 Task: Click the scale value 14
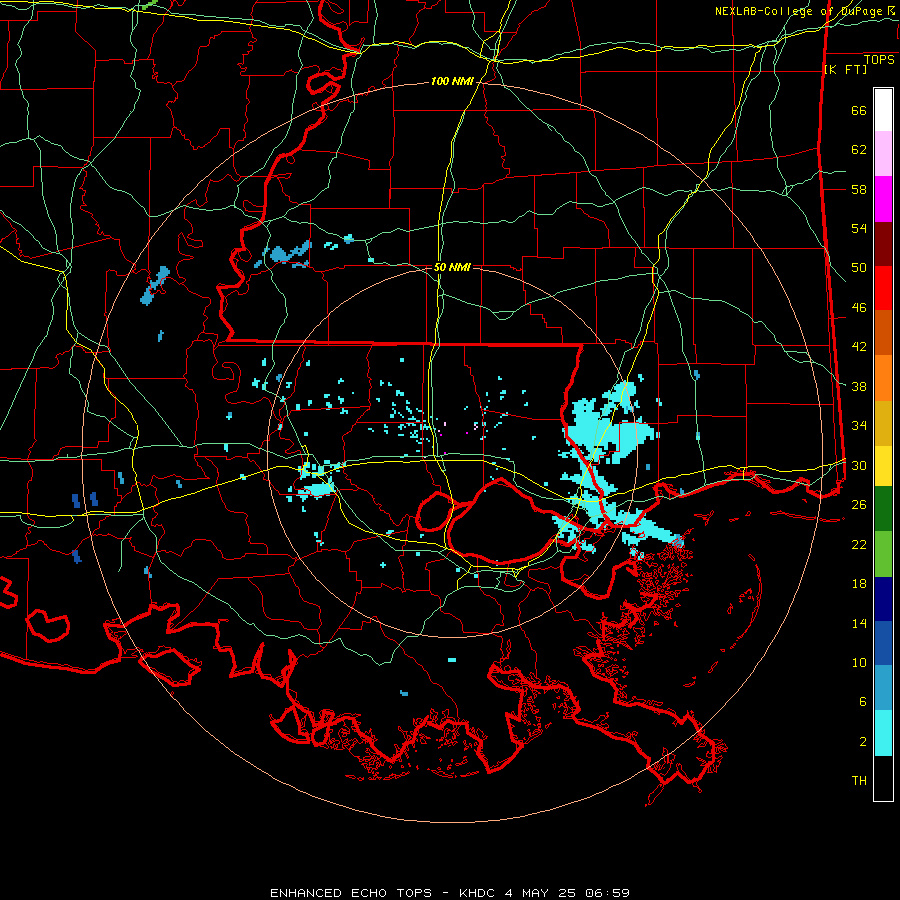[859, 623]
